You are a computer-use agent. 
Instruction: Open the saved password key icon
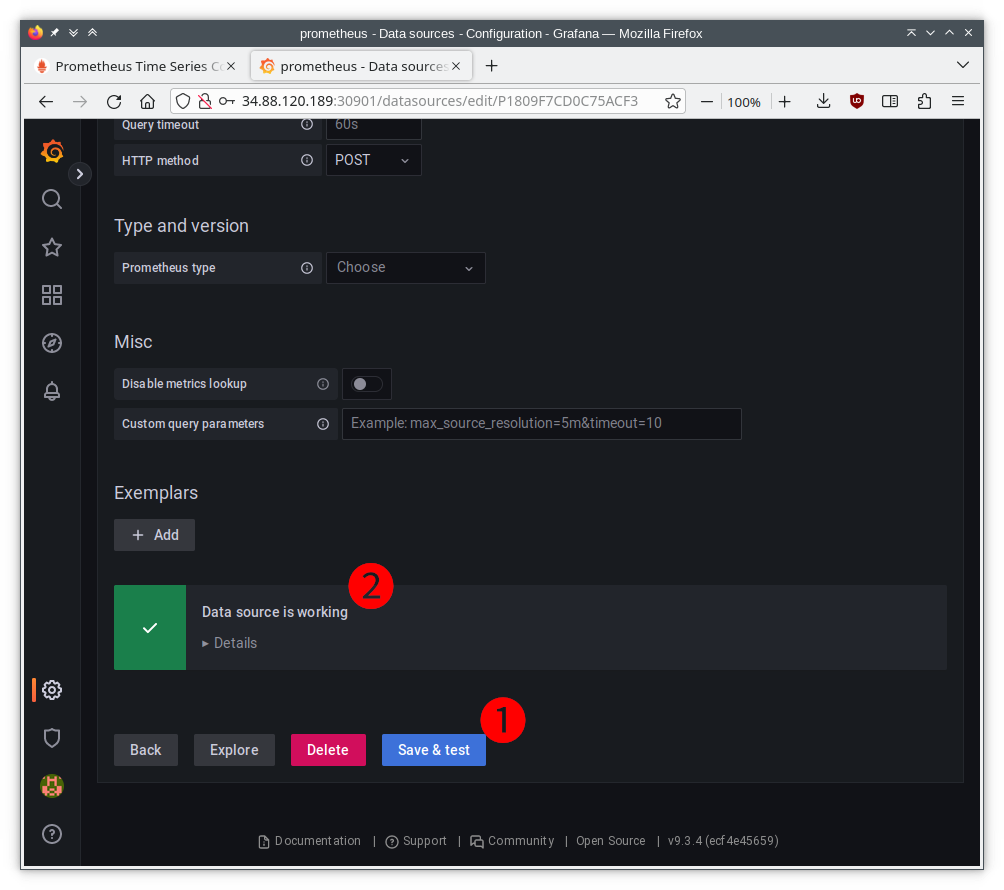click(227, 101)
